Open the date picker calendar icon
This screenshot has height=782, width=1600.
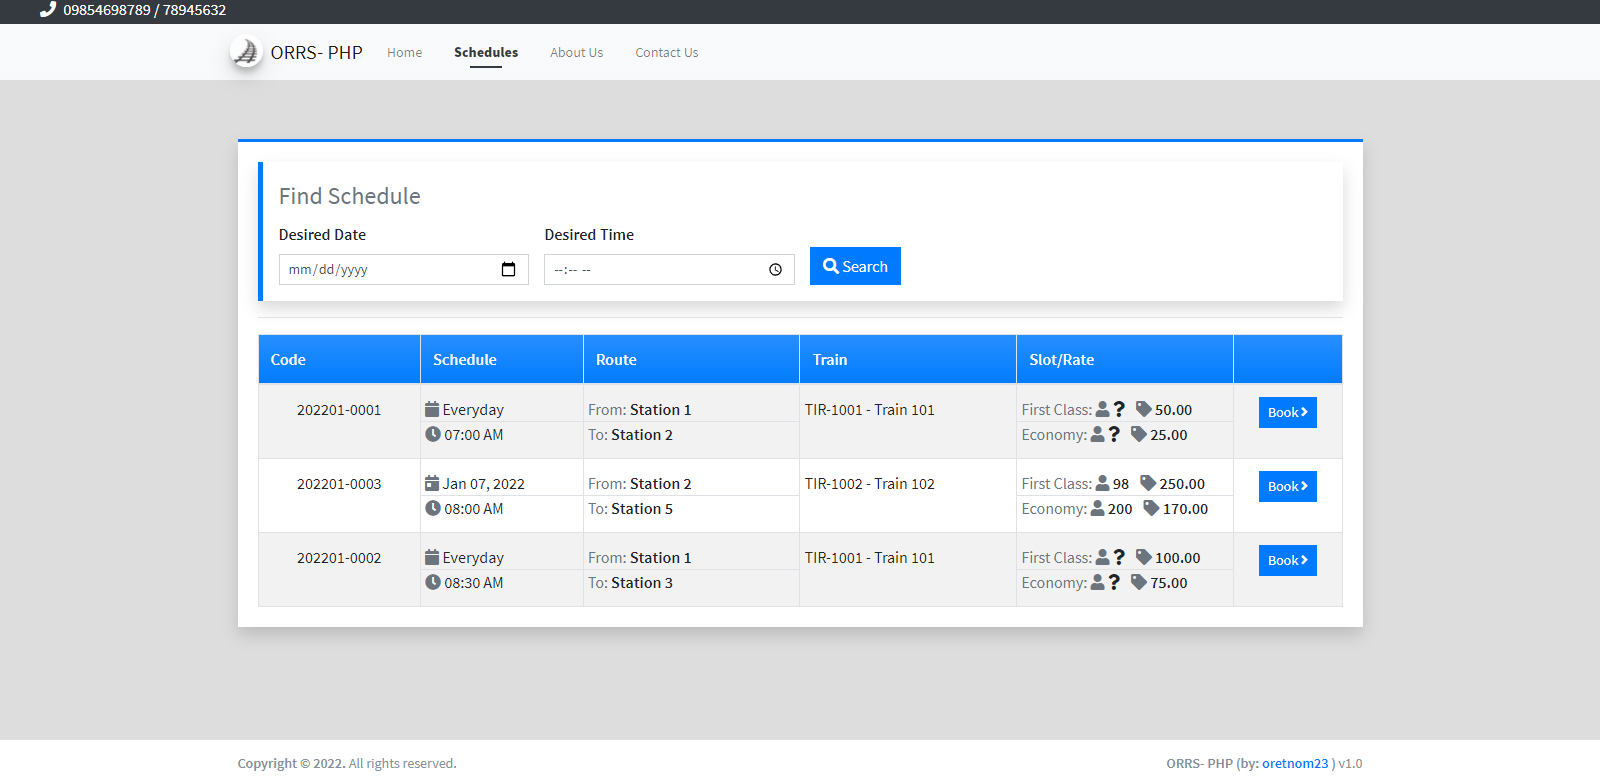point(508,269)
